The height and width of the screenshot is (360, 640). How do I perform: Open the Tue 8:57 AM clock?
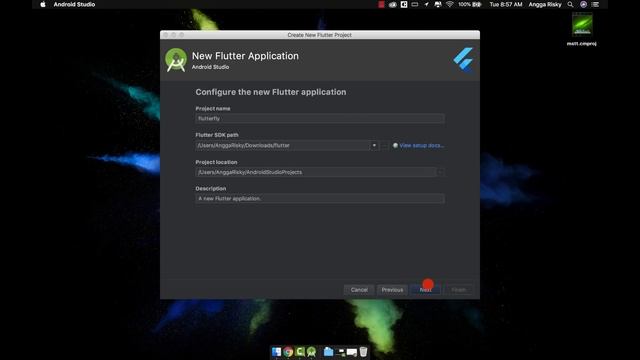coord(506,4)
